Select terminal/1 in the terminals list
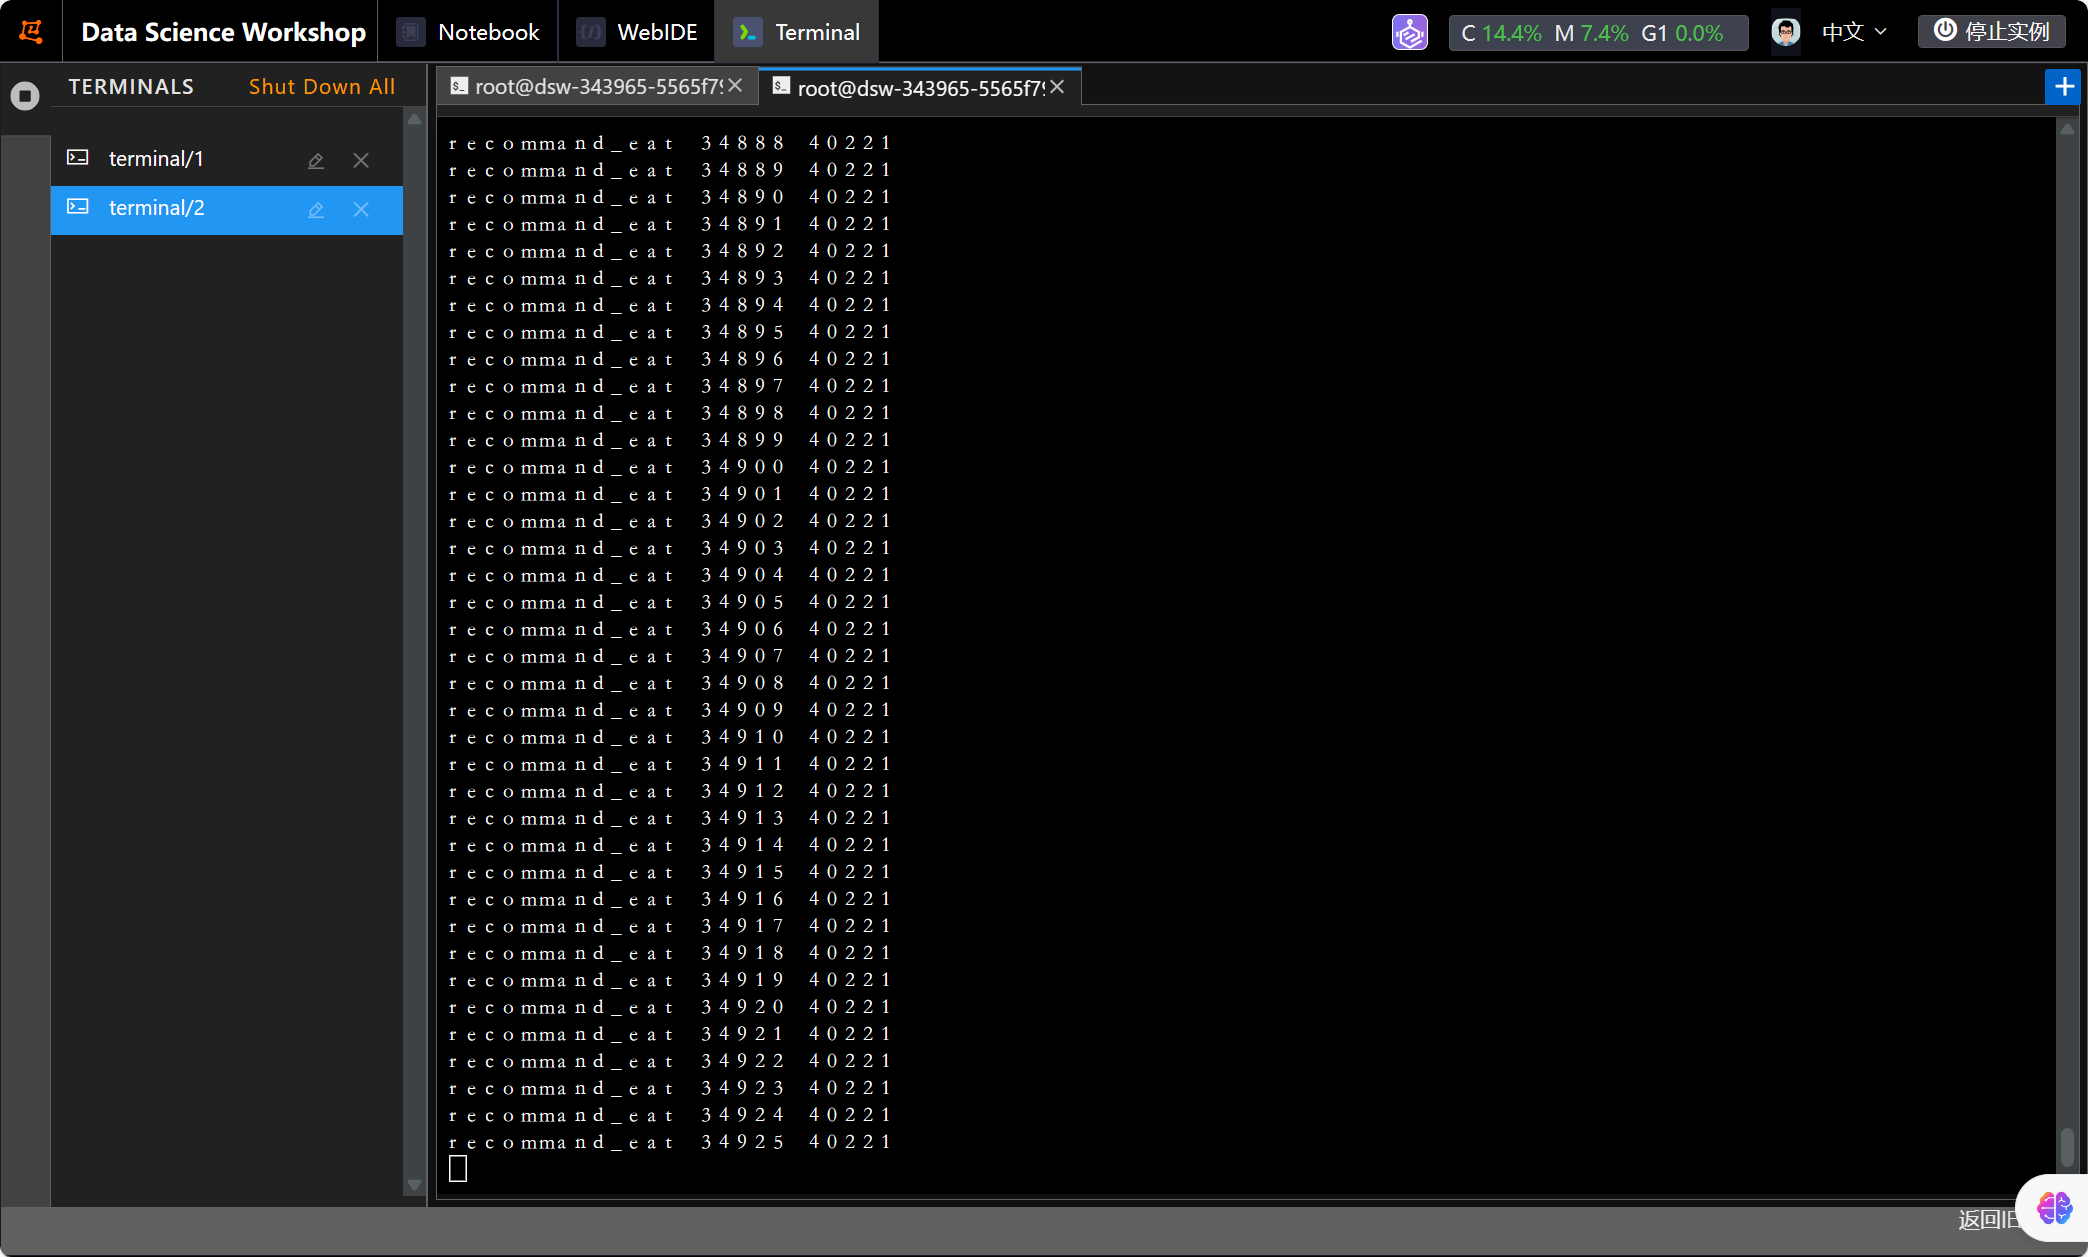 [x=156, y=159]
